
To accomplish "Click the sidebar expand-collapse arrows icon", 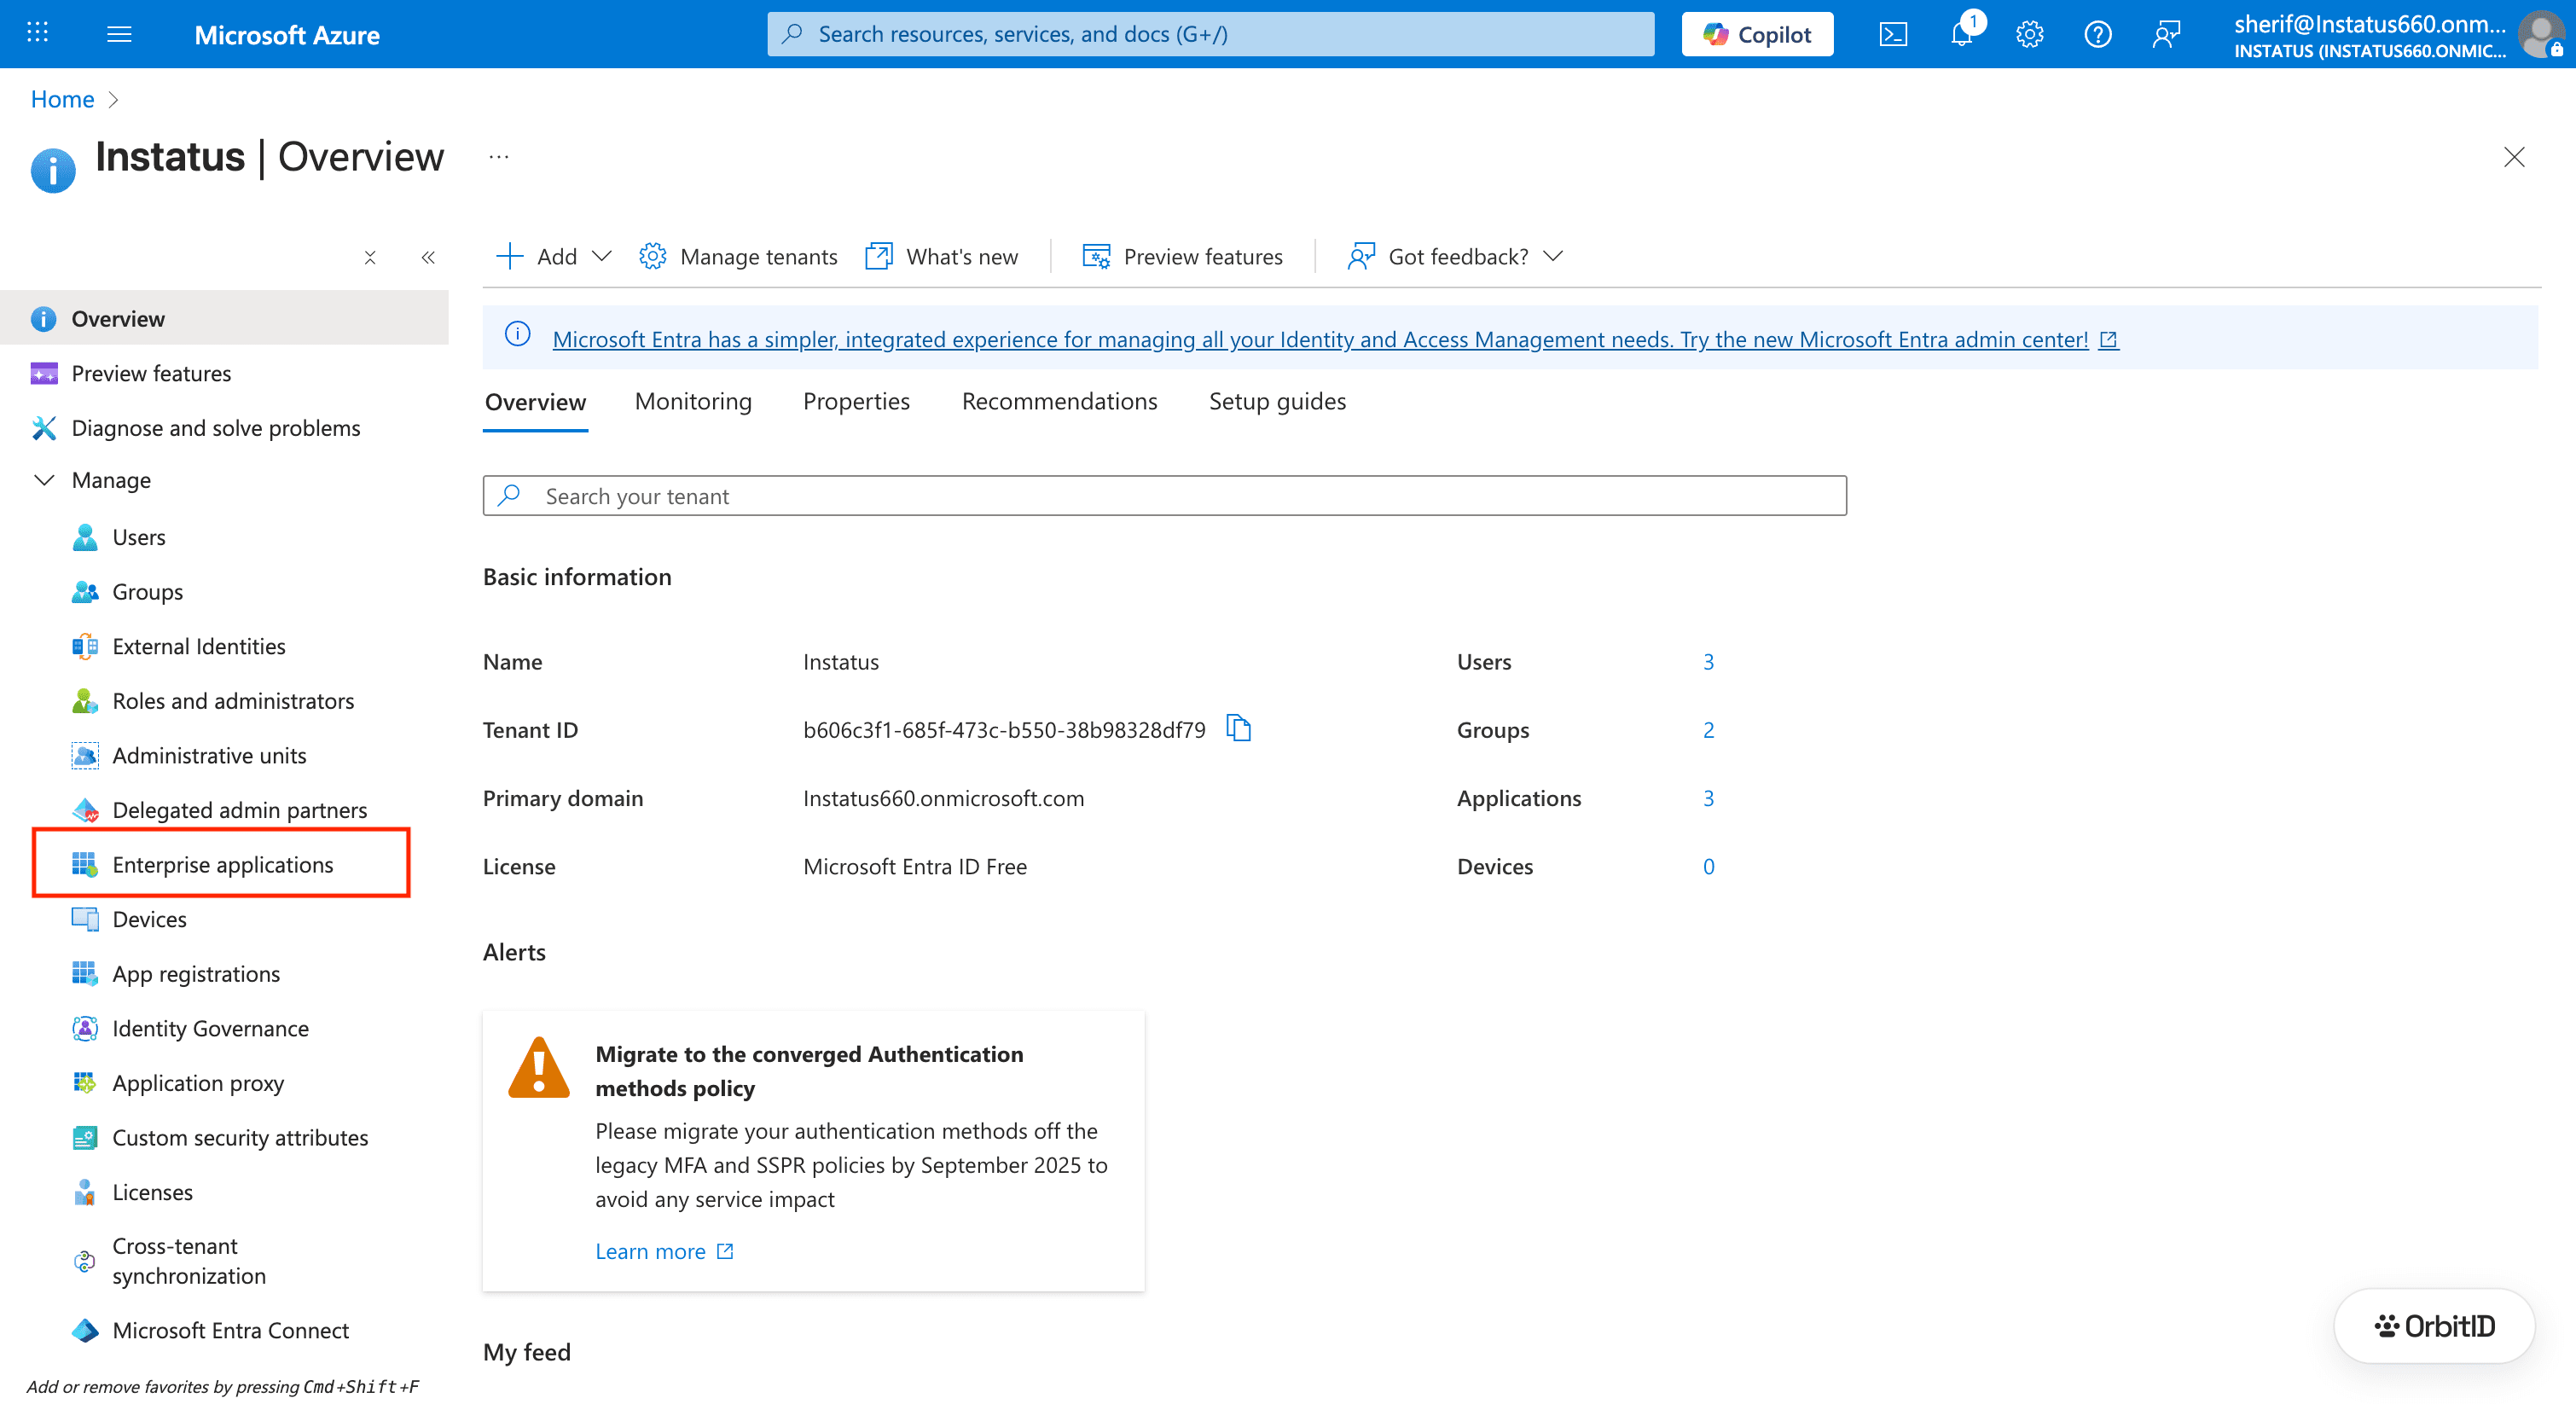I will [x=370, y=257].
